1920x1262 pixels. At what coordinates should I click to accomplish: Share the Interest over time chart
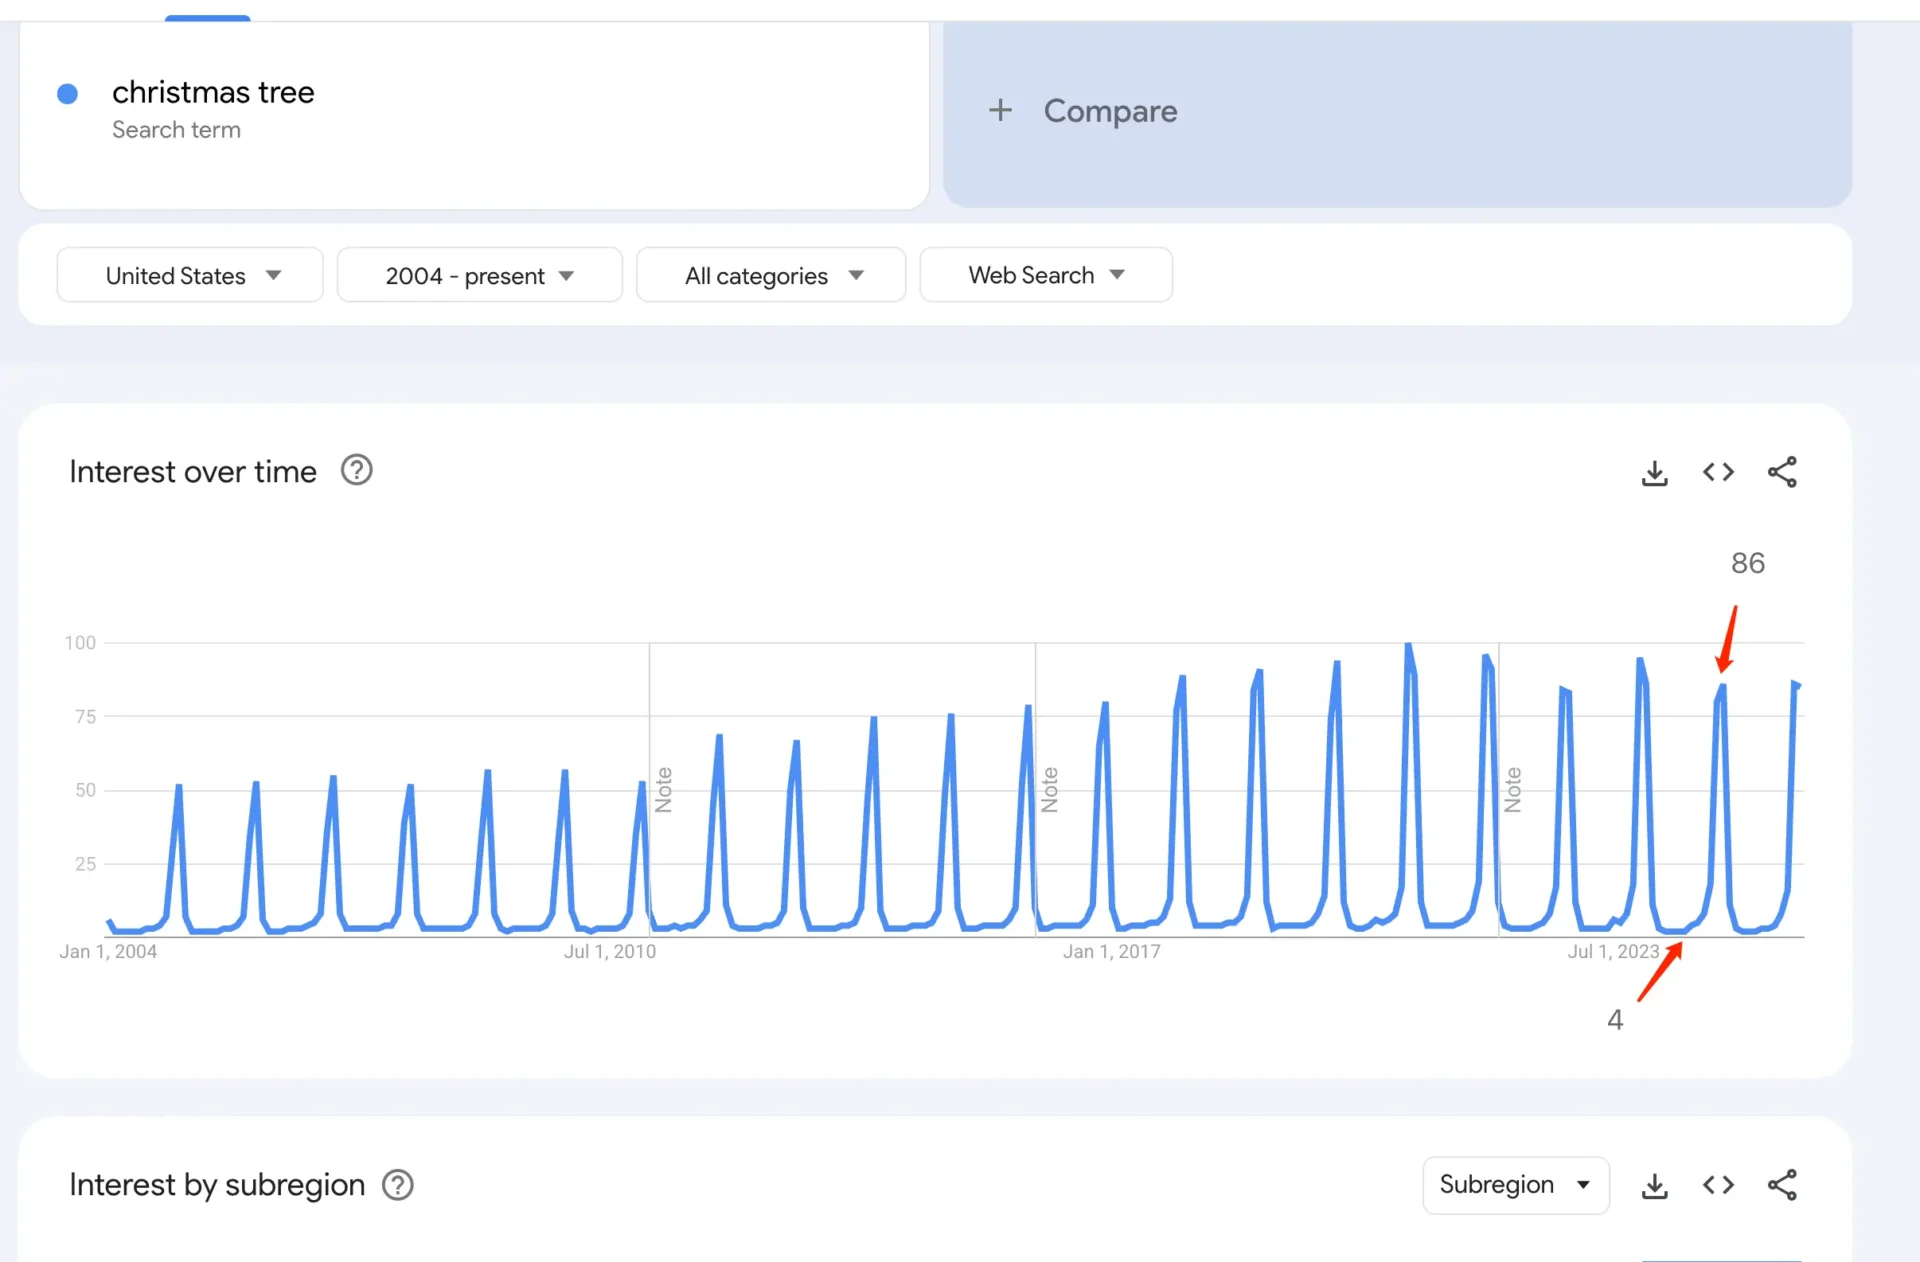pyautogui.click(x=1783, y=472)
